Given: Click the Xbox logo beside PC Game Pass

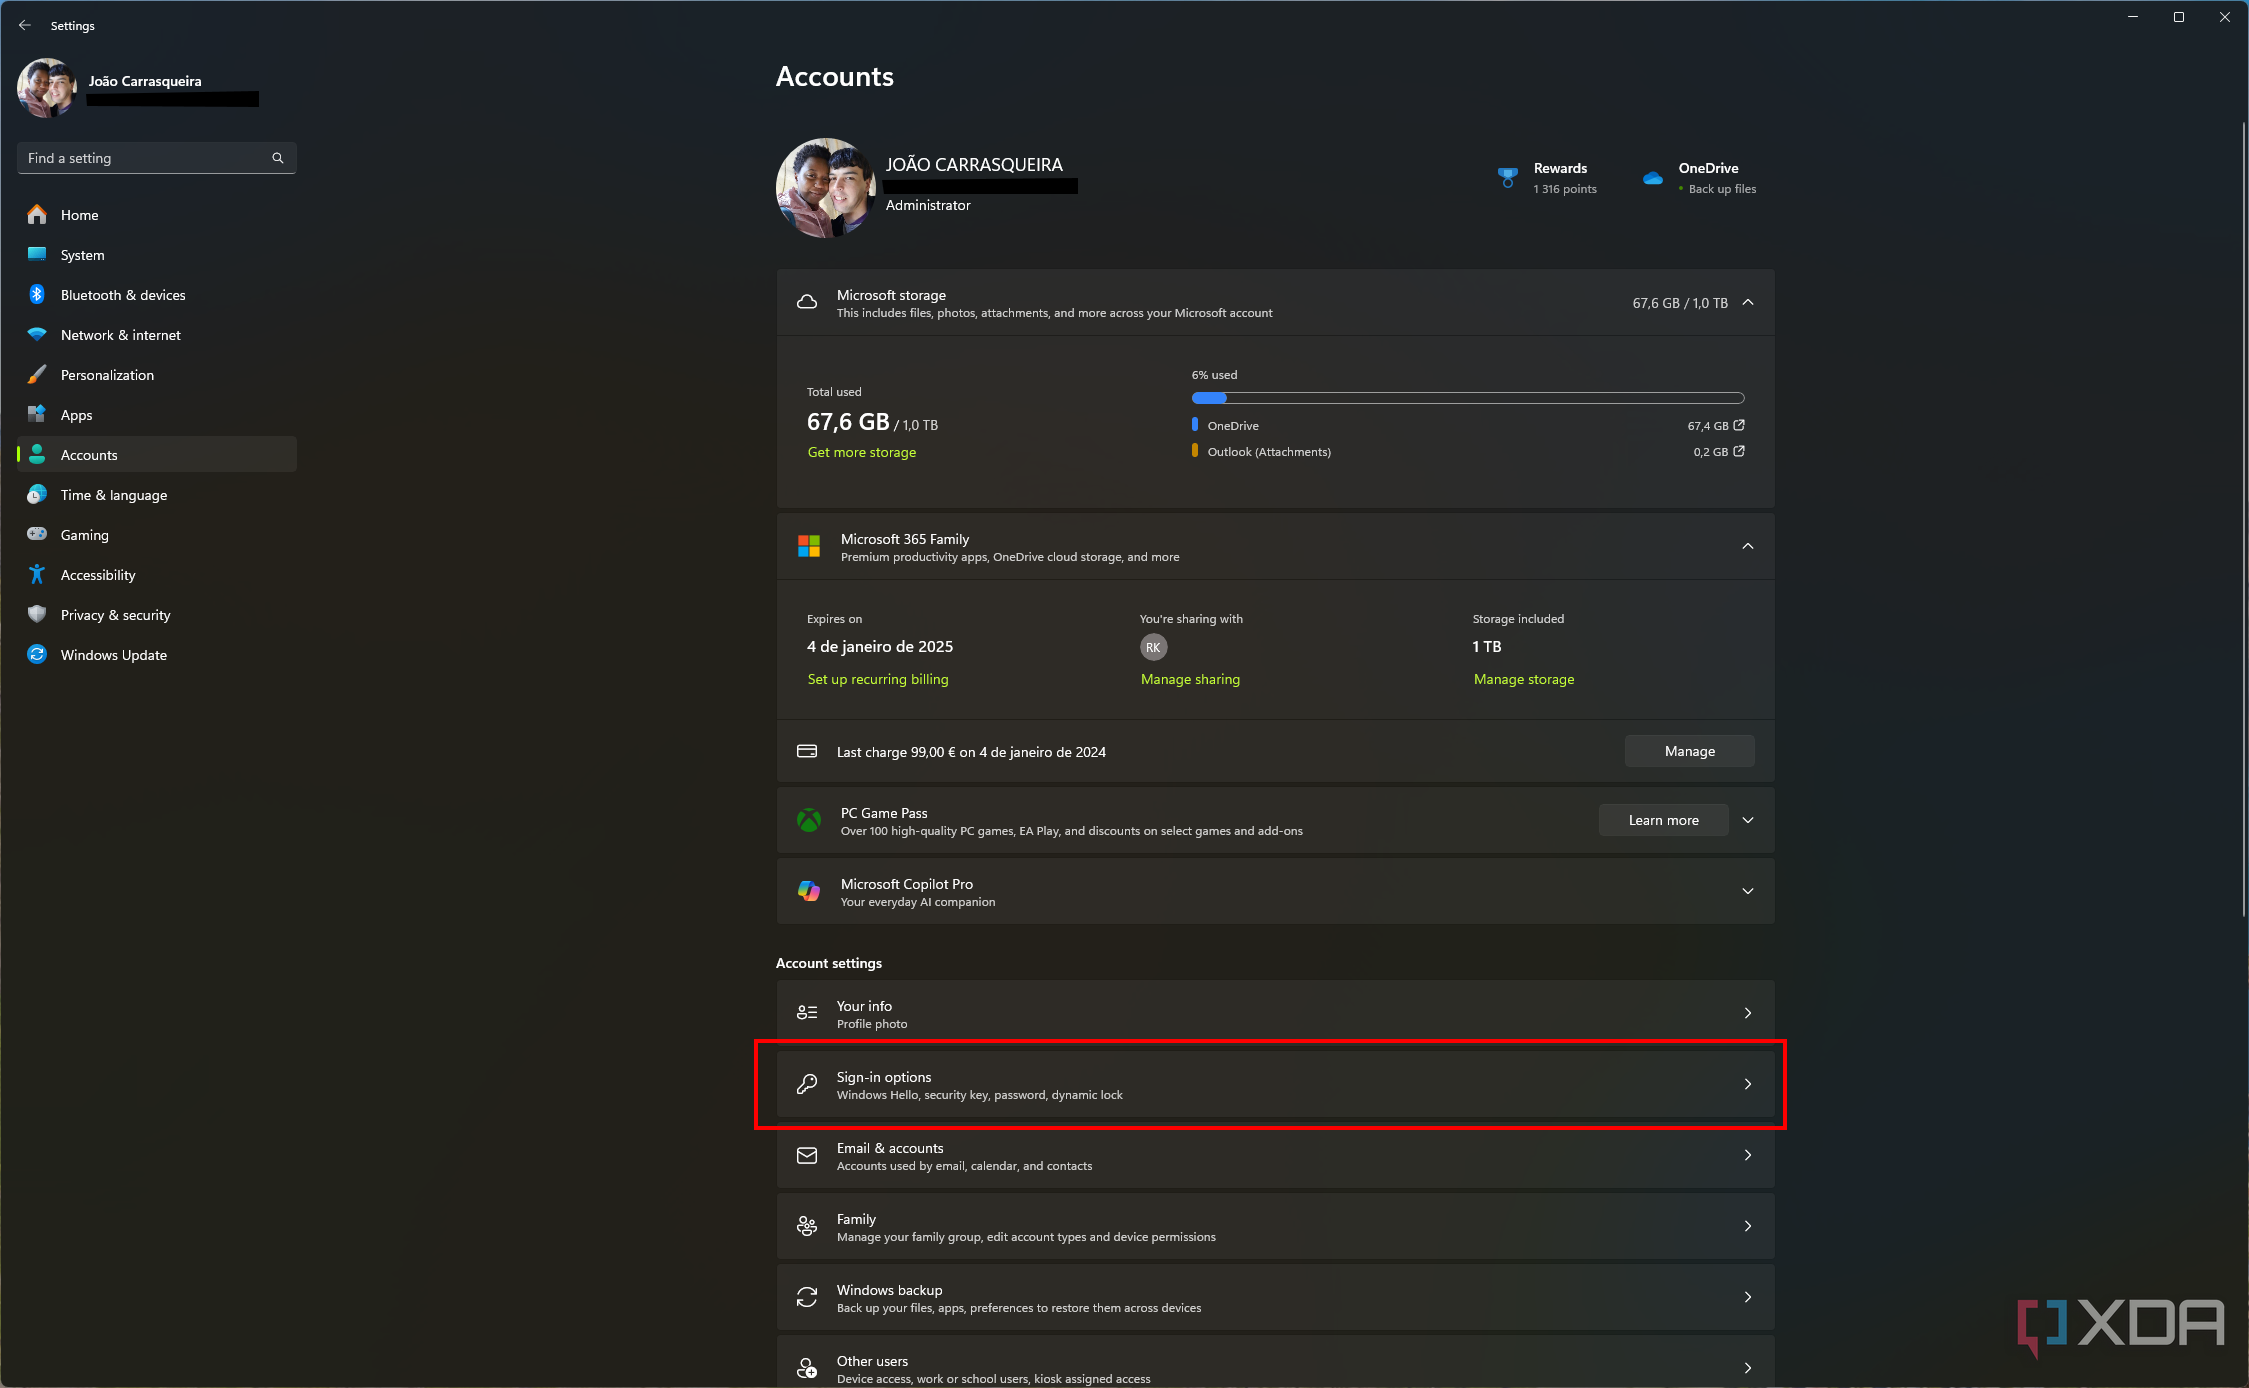Looking at the screenshot, I should (x=809, y=820).
